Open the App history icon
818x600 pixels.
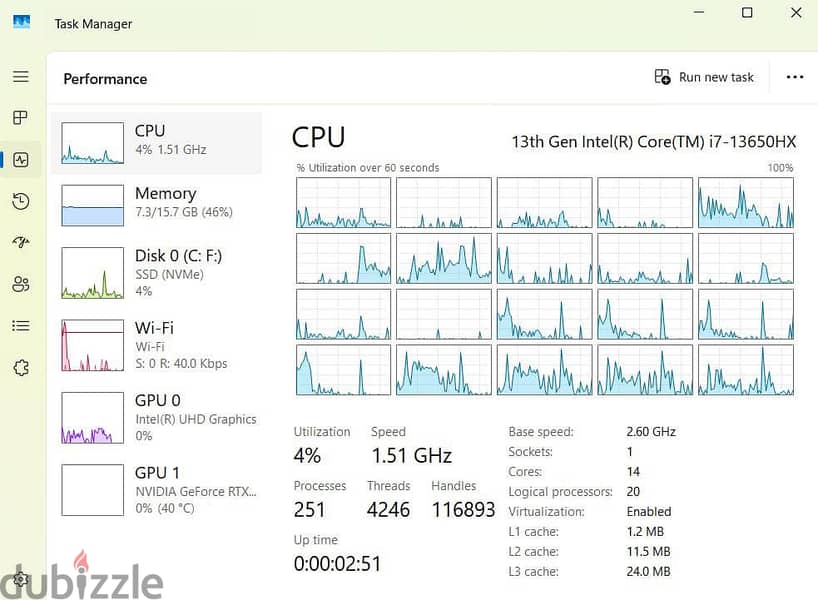(21, 201)
